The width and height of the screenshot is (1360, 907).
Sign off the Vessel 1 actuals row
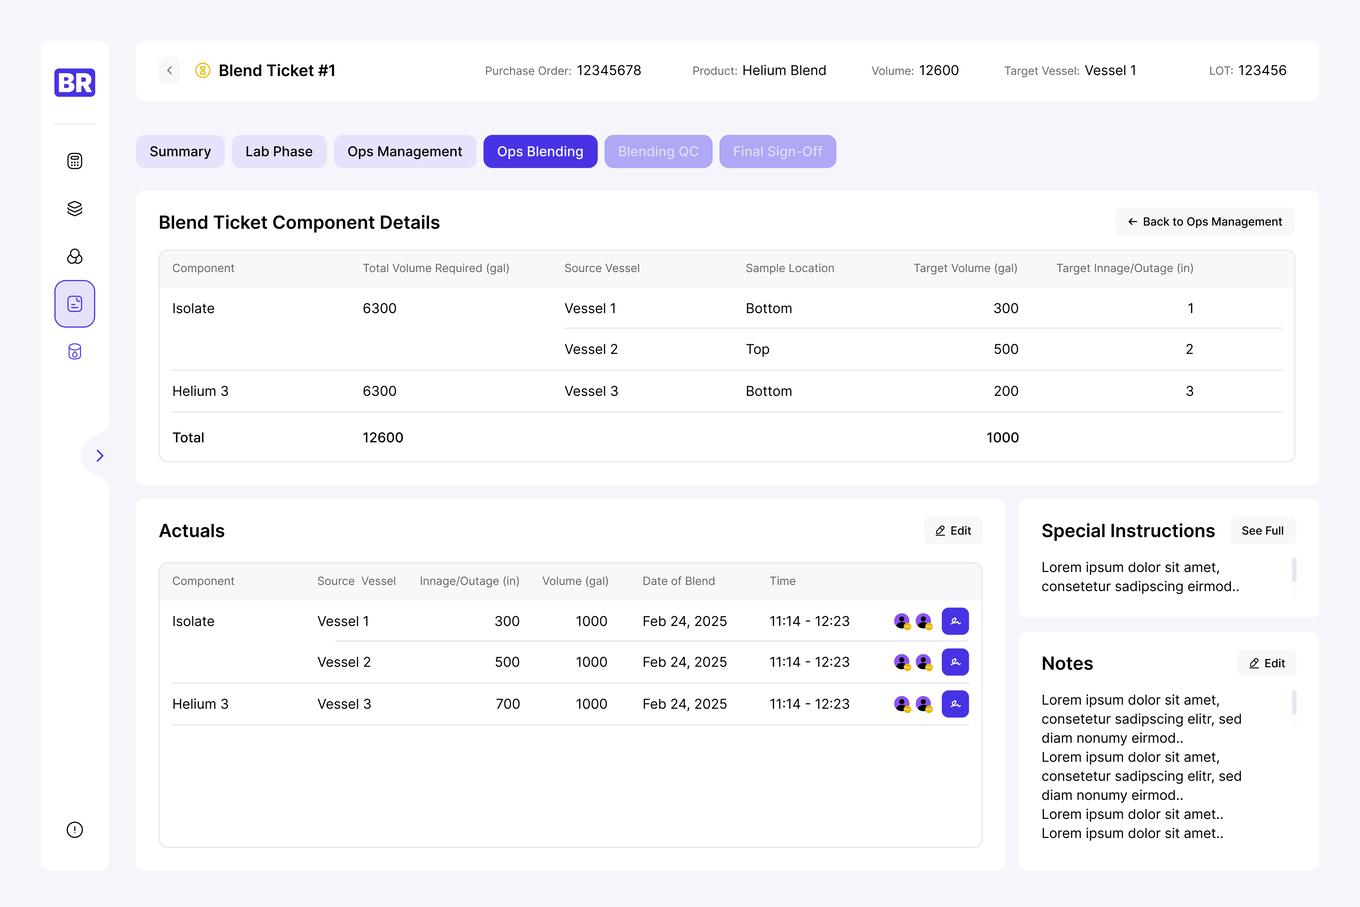coord(955,621)
